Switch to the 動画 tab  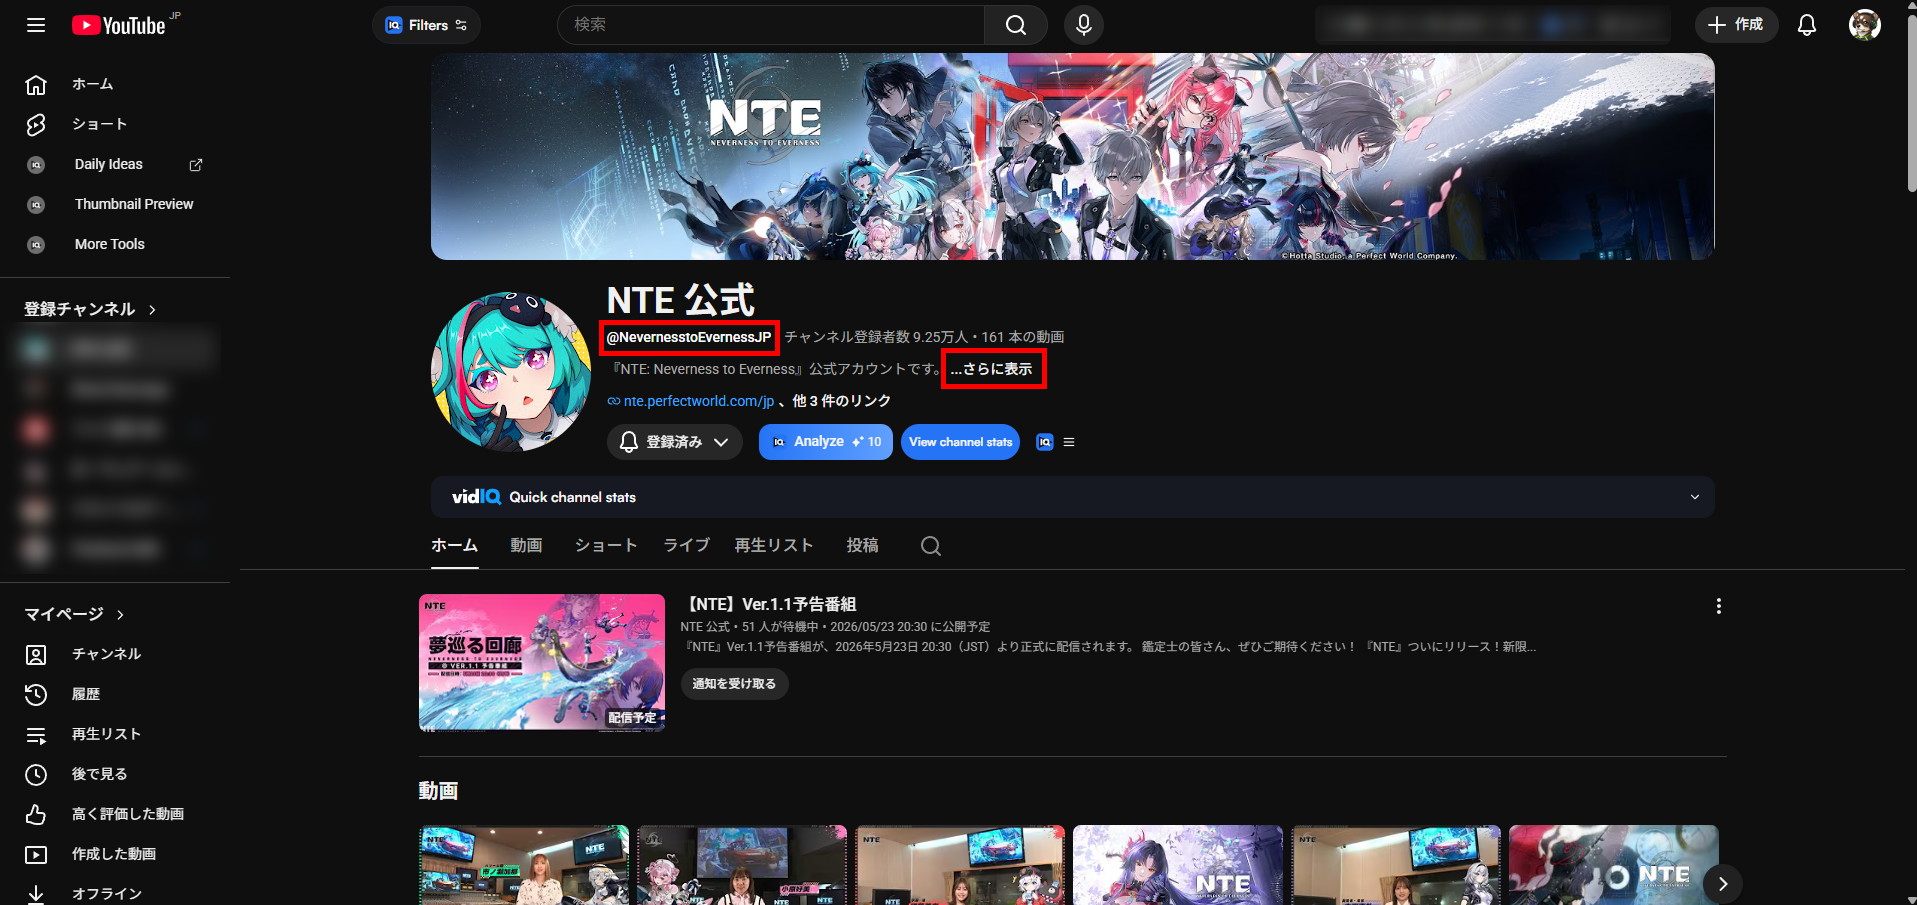pyautogui.click(x=526, y=545)
